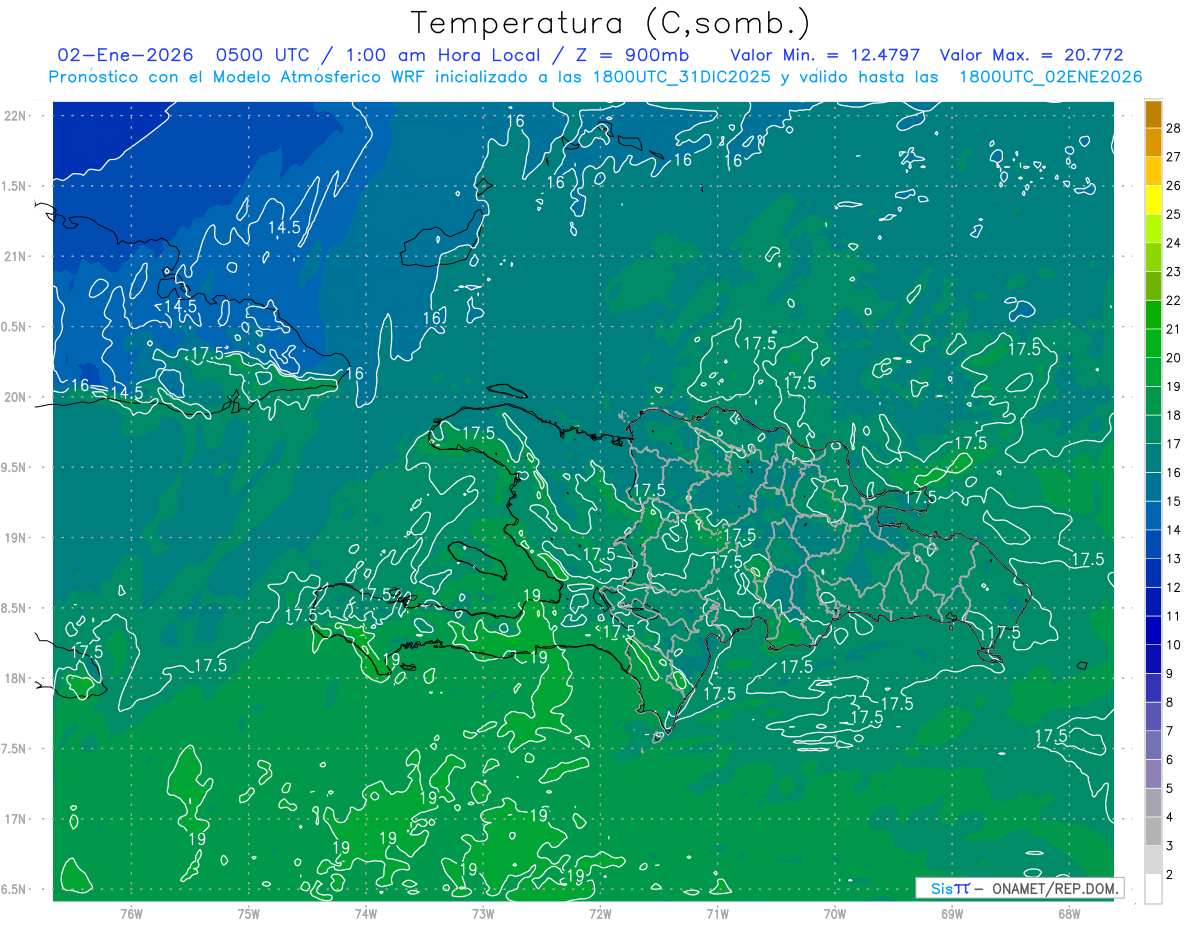Click the '7' label on the color scale
Image resolution: width=1200 pixels, height=927 pixels.
(x=1170, y=731)
